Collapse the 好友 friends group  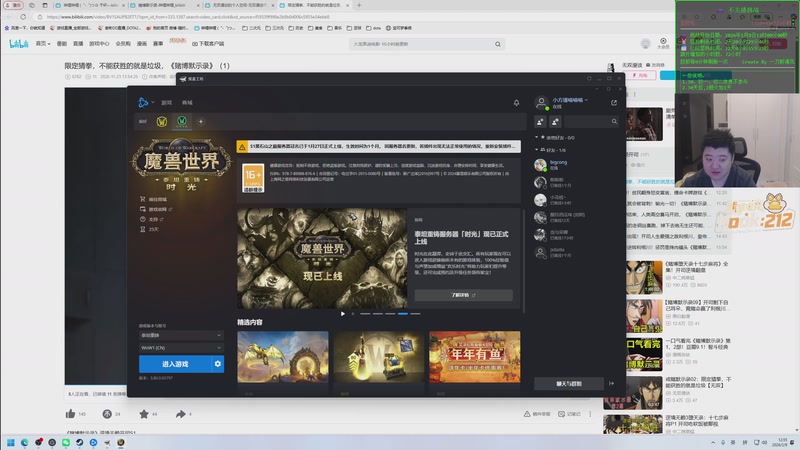tap(536, 149)
